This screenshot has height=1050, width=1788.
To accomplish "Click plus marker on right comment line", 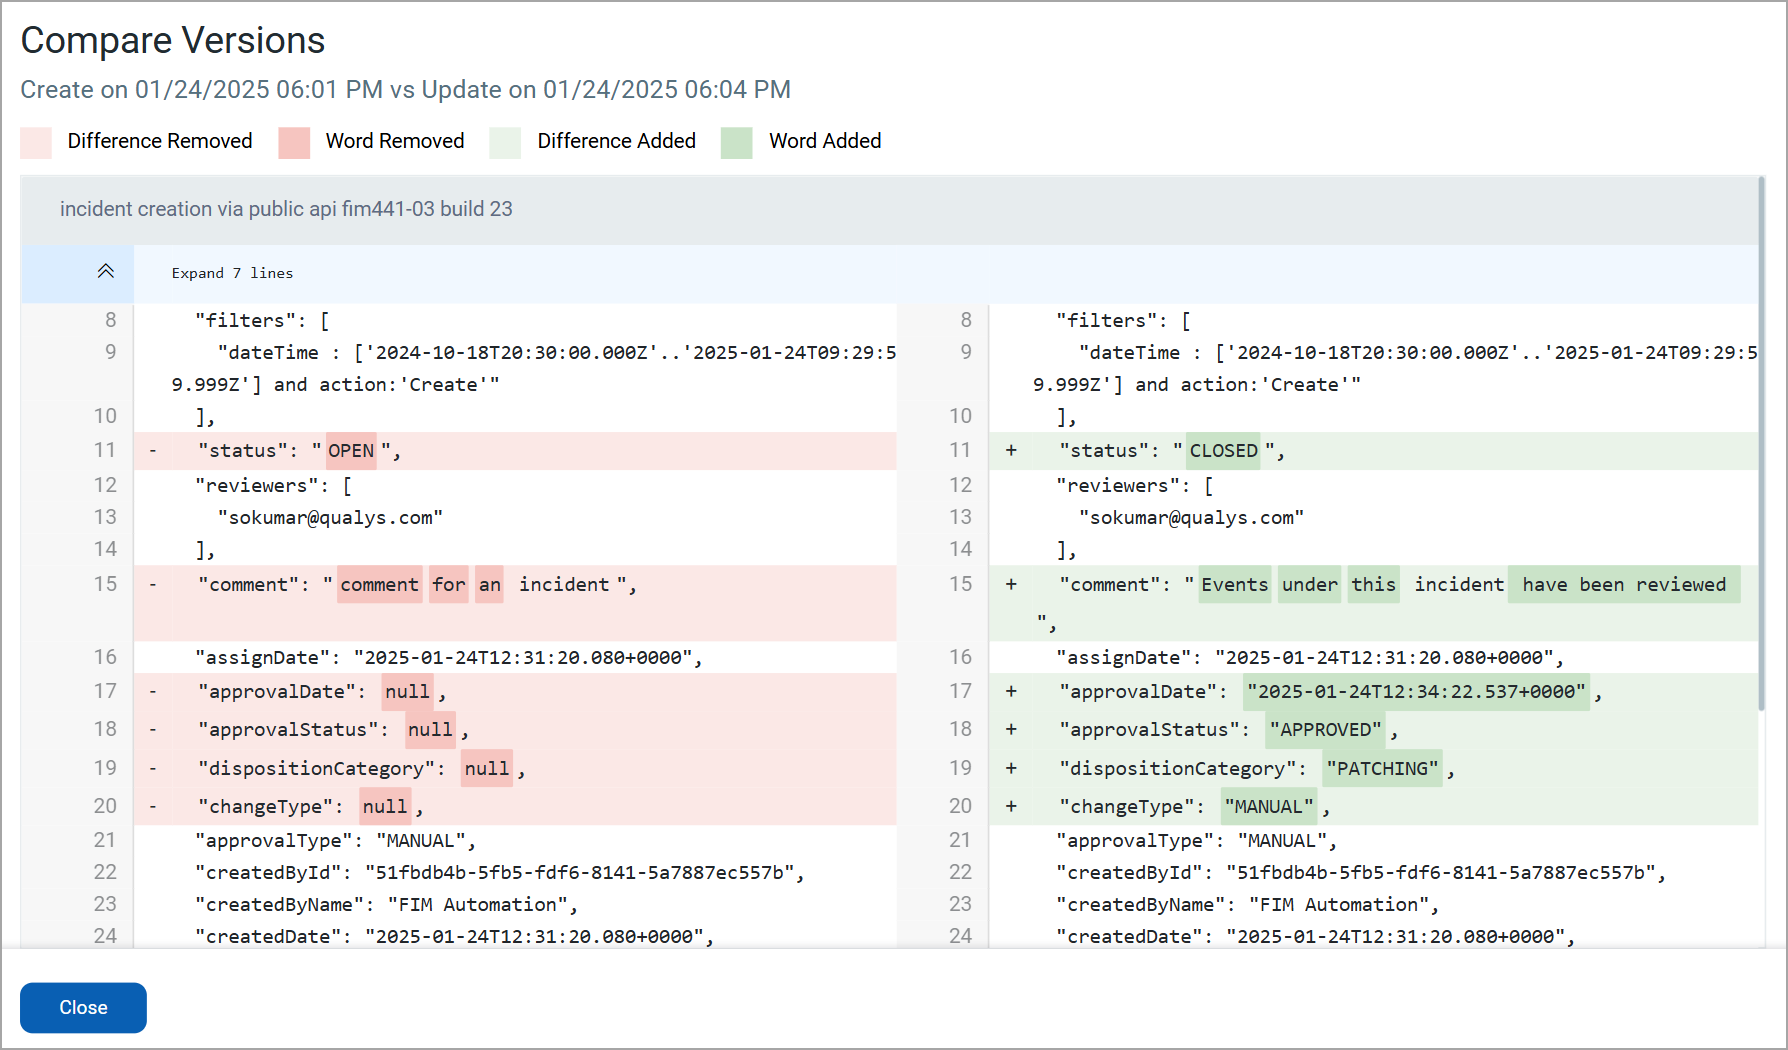I will (1011, 585).
